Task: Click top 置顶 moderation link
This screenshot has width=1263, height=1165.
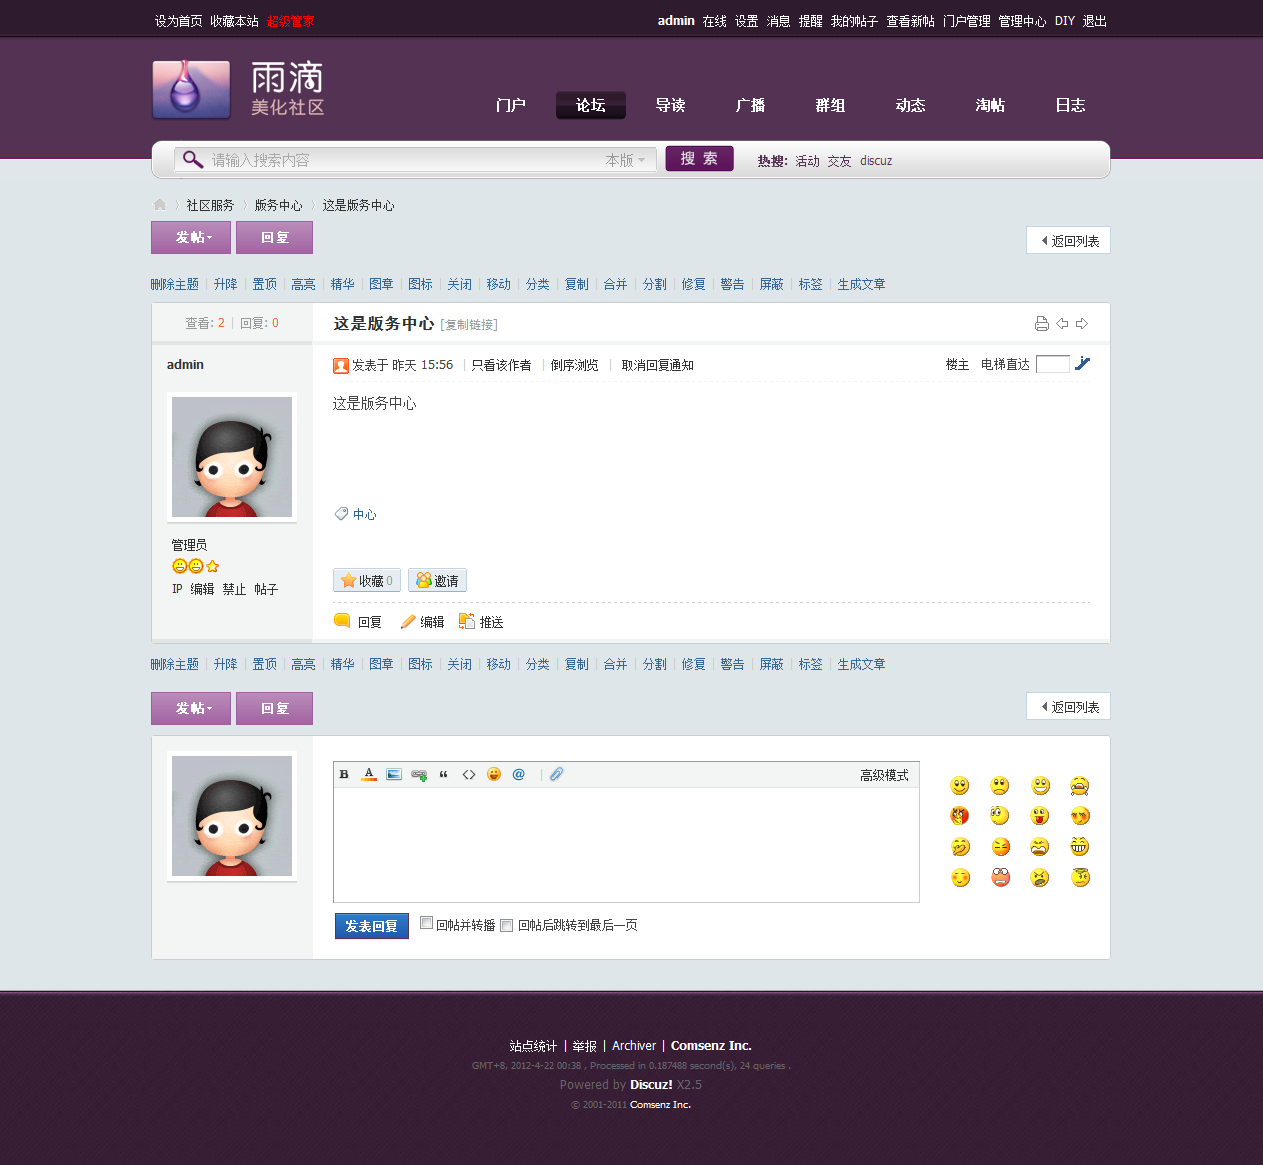Action: tap(264, 284)
